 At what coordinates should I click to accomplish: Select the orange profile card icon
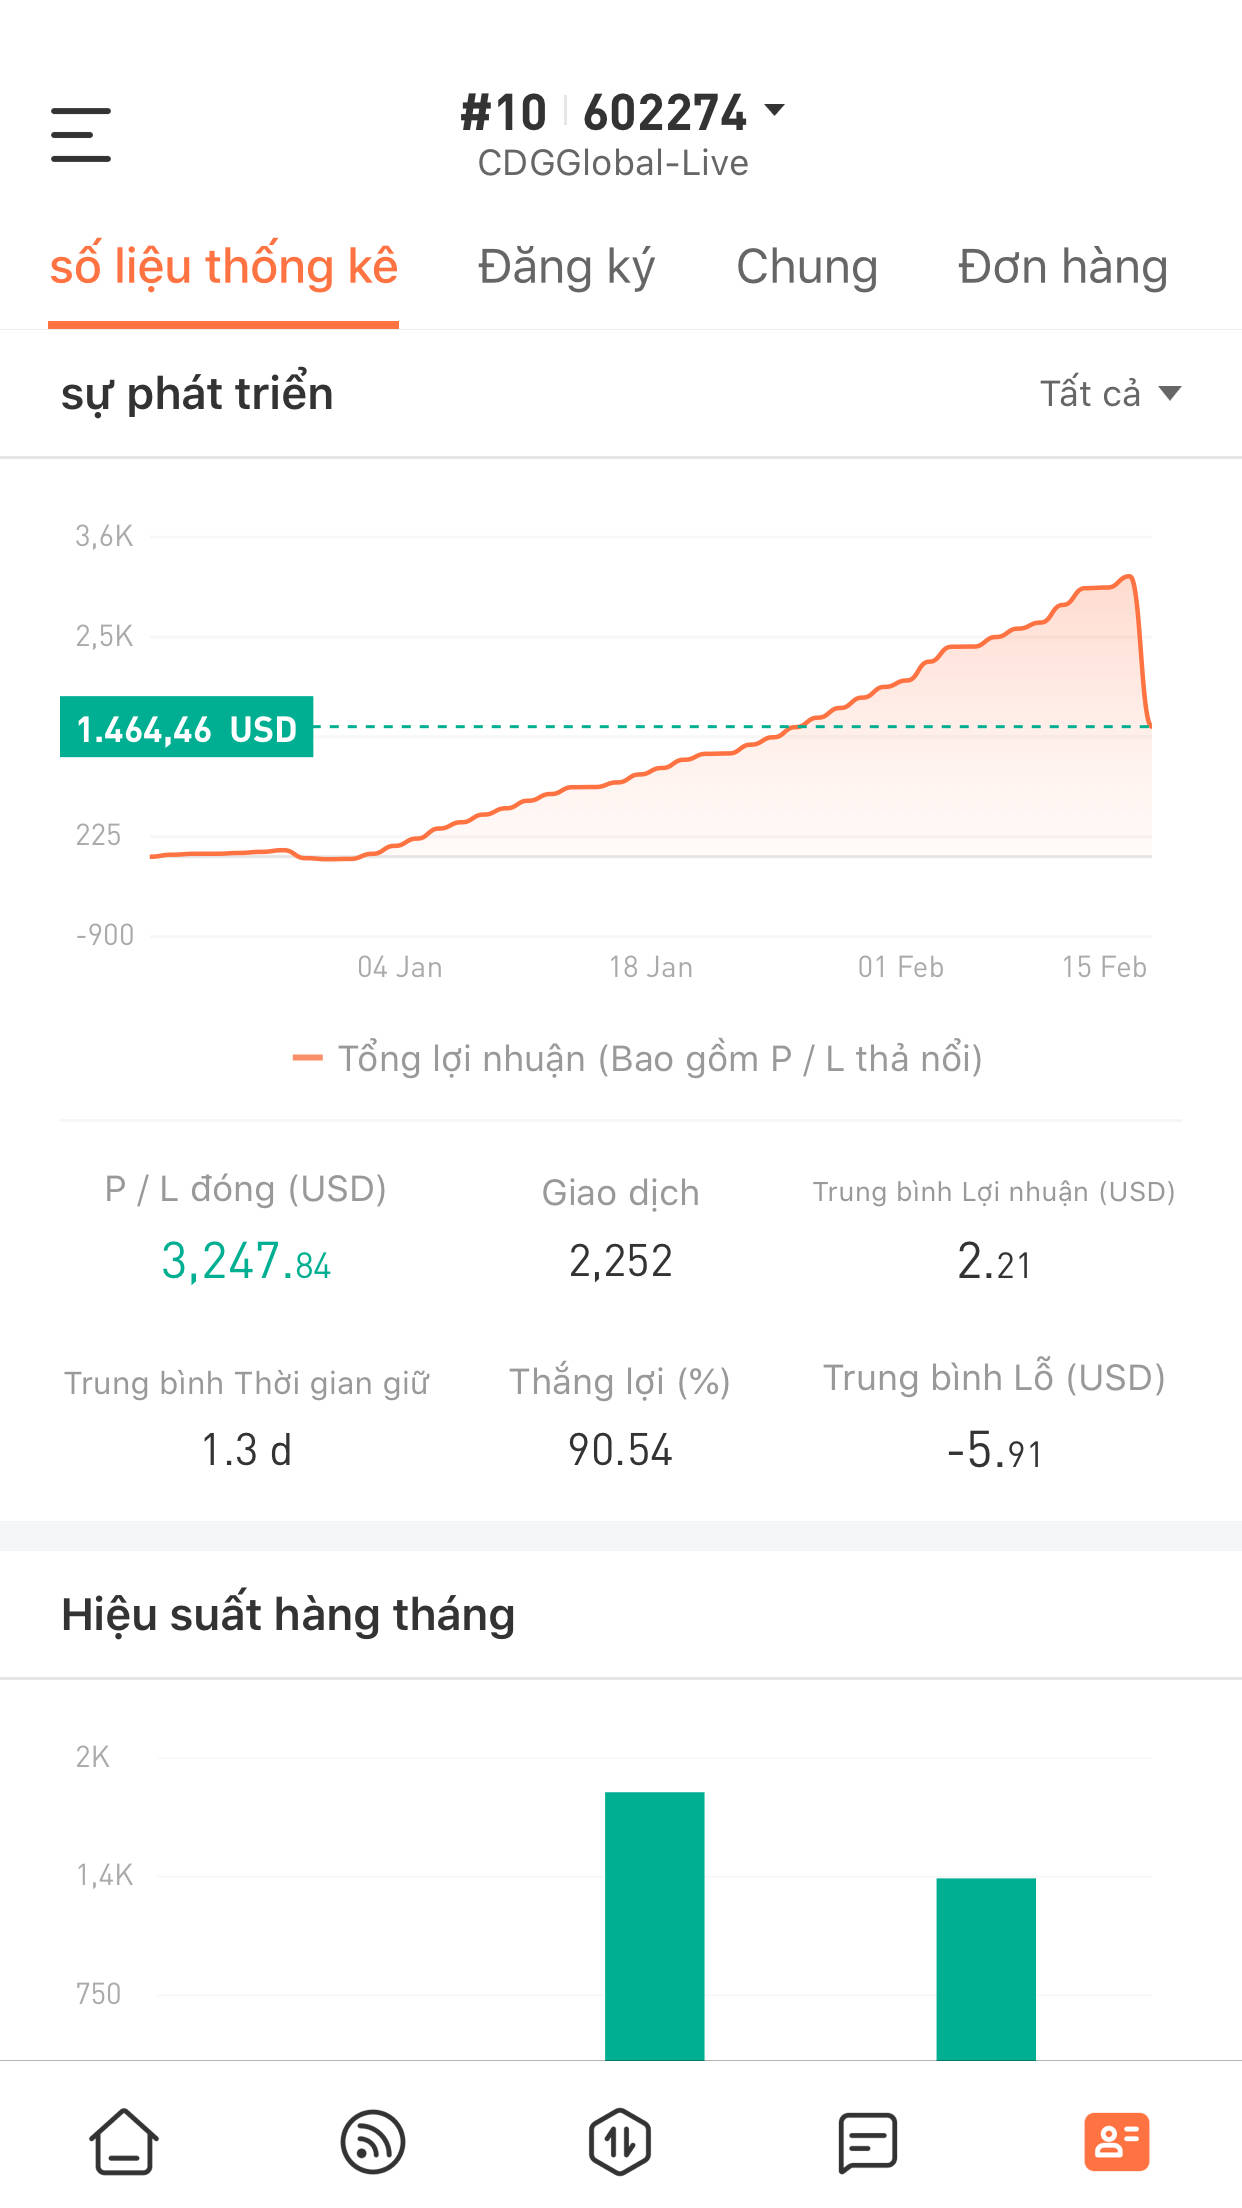click(1116, 2142)
